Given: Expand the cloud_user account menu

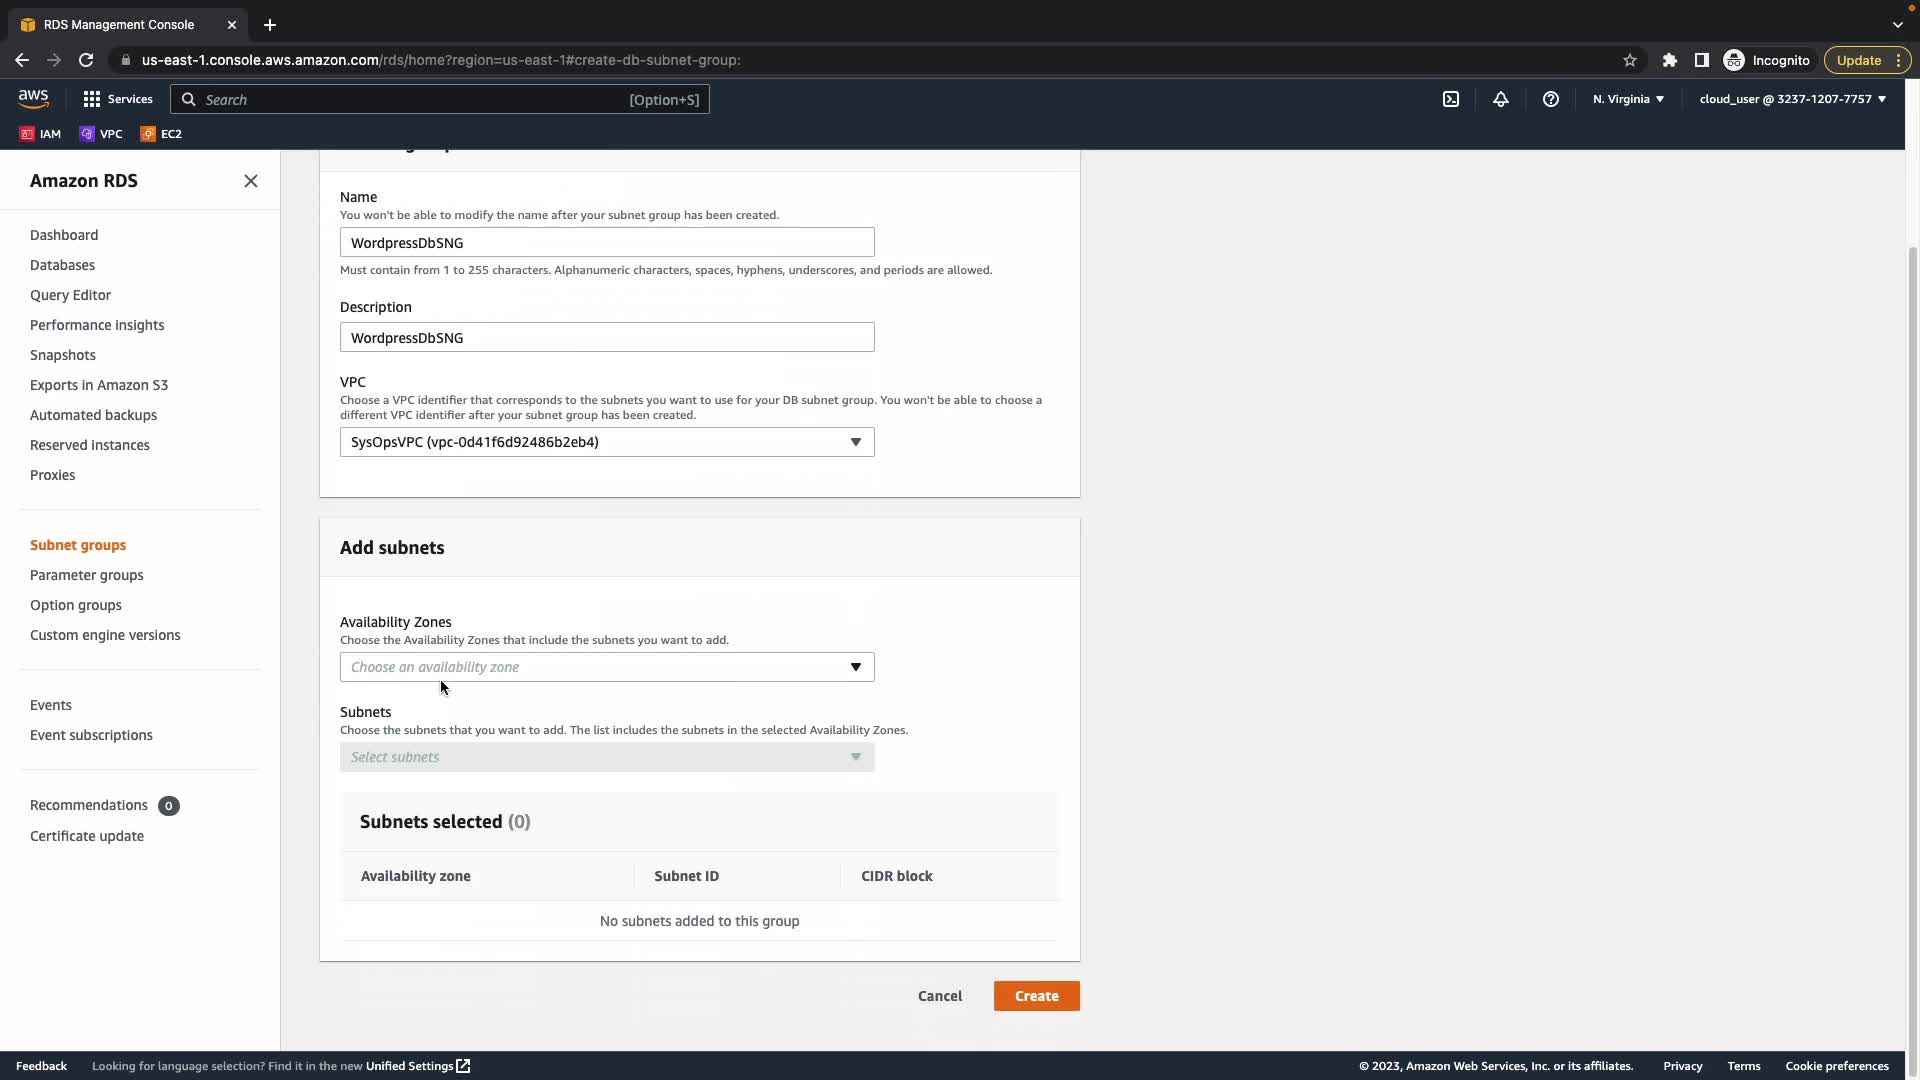Looking at the screenshot, I should pyautogui.click(x=1792, y=99).
